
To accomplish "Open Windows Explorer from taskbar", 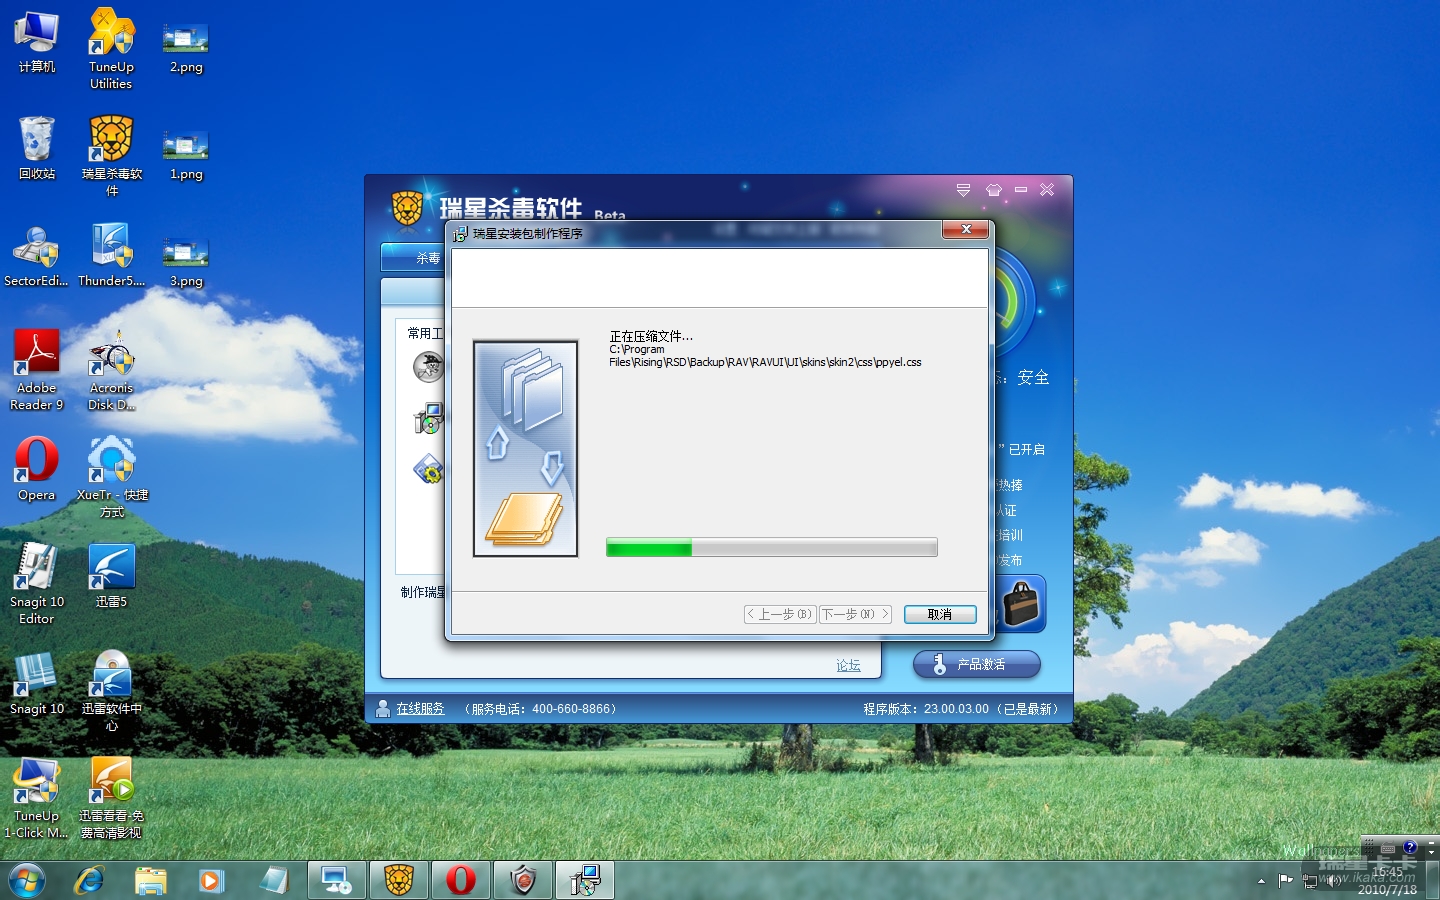I will point(151,880).
